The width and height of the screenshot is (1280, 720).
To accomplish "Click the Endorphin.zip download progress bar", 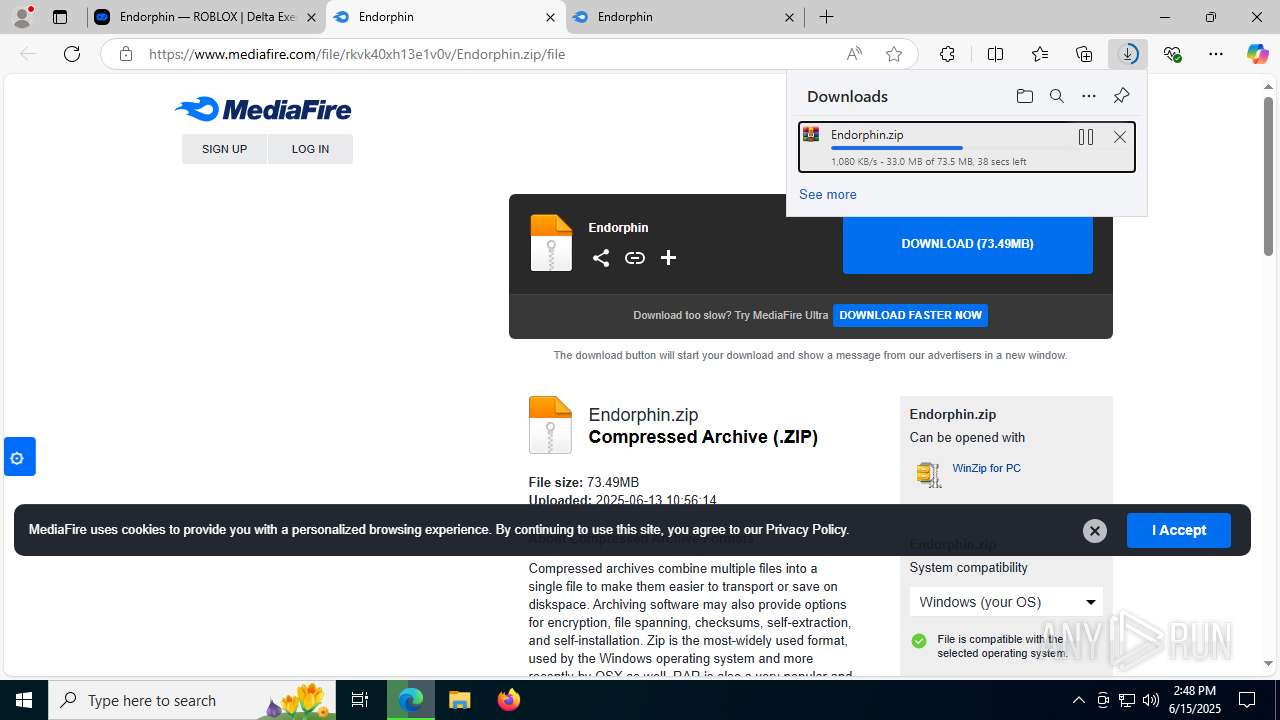I will point(948,148).
